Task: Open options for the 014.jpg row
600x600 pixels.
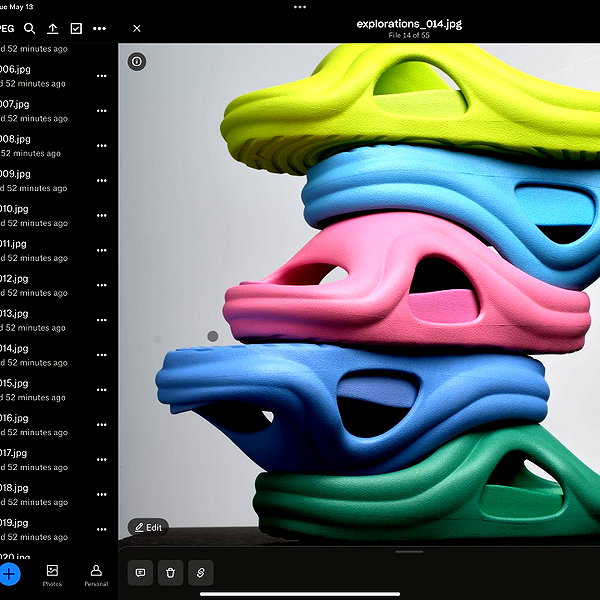Action: [102, 355]
